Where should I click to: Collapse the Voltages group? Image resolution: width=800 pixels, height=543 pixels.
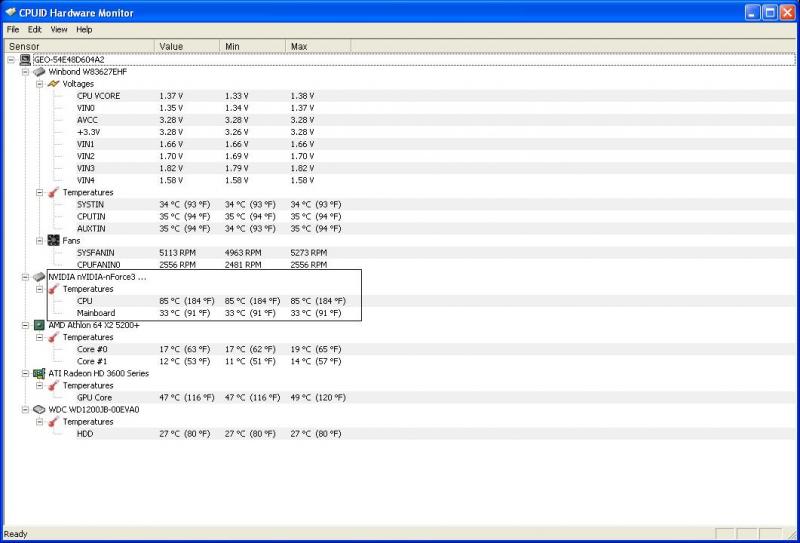tap(40, 84)
